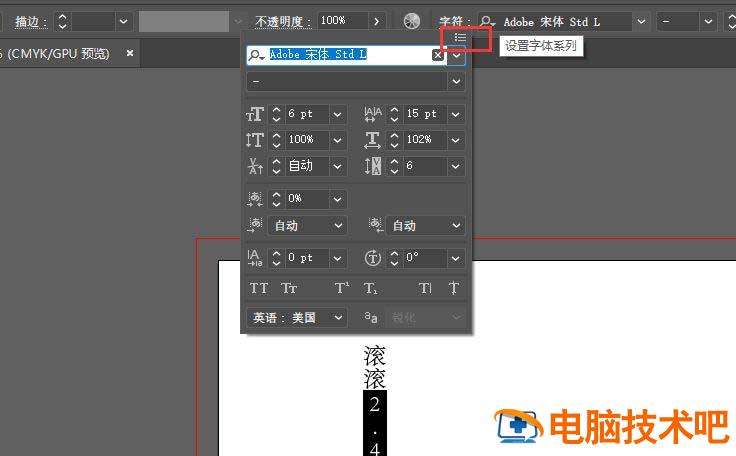This screenshot has width=736, height=456.
Task: Click the opacity 100% input field
Action: click(x=343, y=21)
